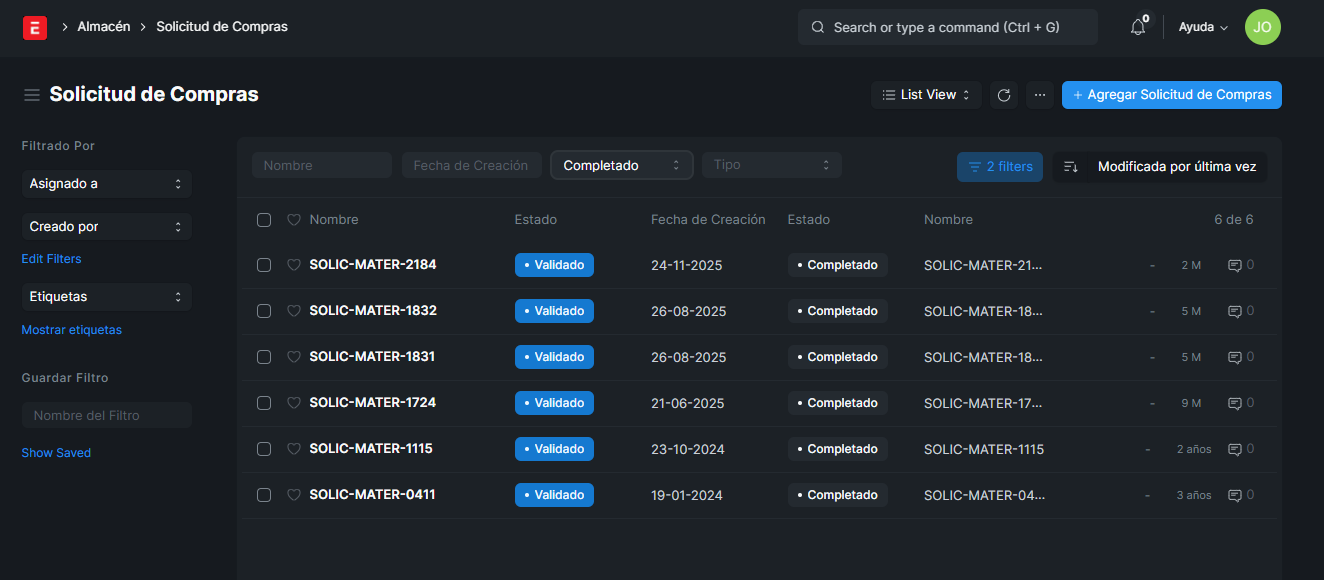Open the Completado status dropdown
Viewport: 1324px width, 580px height.
click(x=621, y=166)
